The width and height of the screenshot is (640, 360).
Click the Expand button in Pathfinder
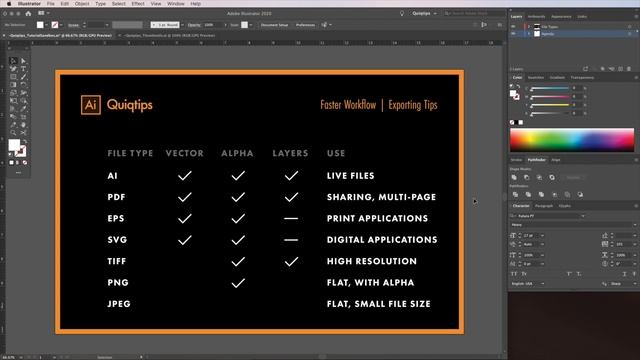click(573, 178)
